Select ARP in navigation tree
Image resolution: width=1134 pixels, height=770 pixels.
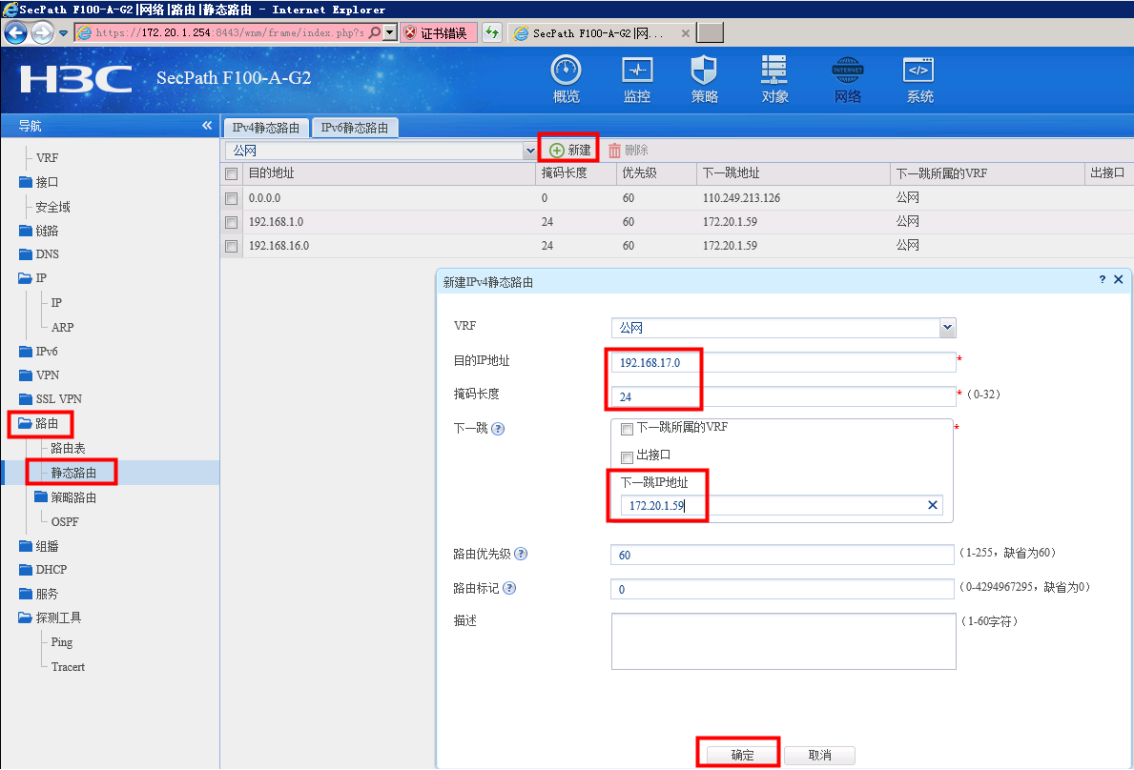click(62, 327)
